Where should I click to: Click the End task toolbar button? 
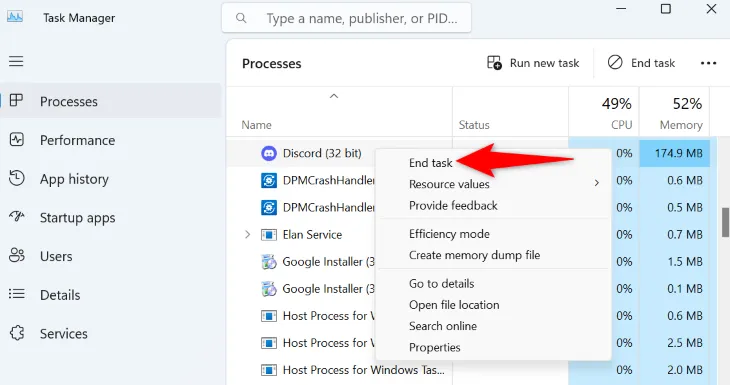(x=642, y=63)
